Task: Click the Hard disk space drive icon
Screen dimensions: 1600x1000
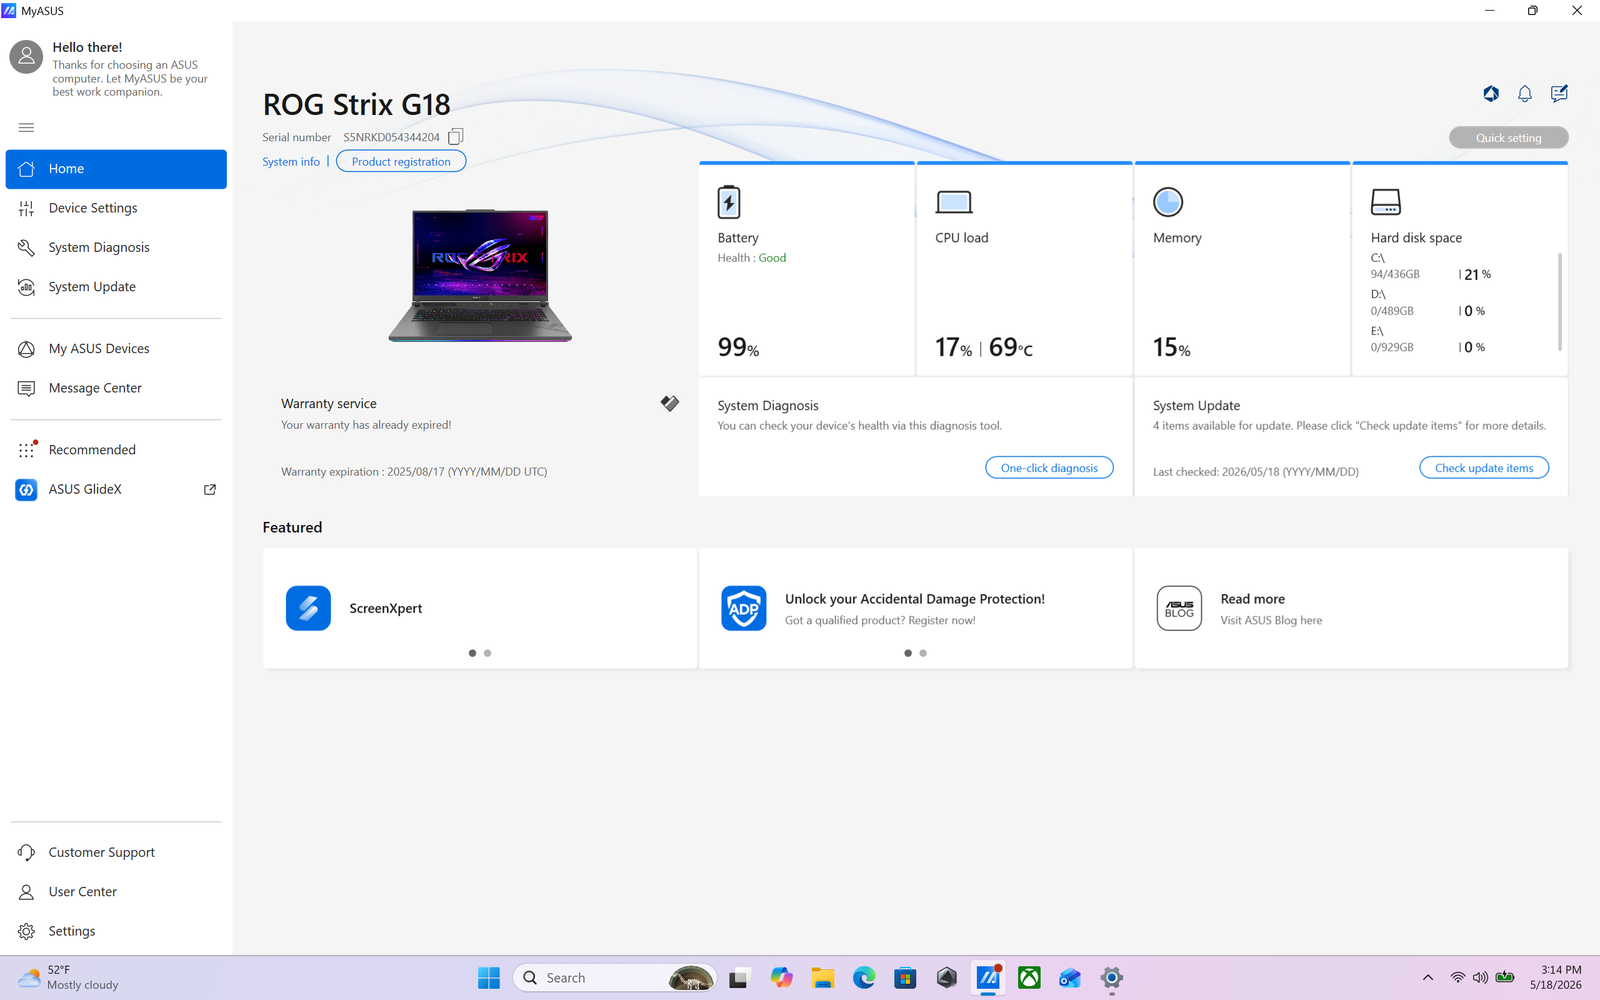Action: [x=1386, y=202]
